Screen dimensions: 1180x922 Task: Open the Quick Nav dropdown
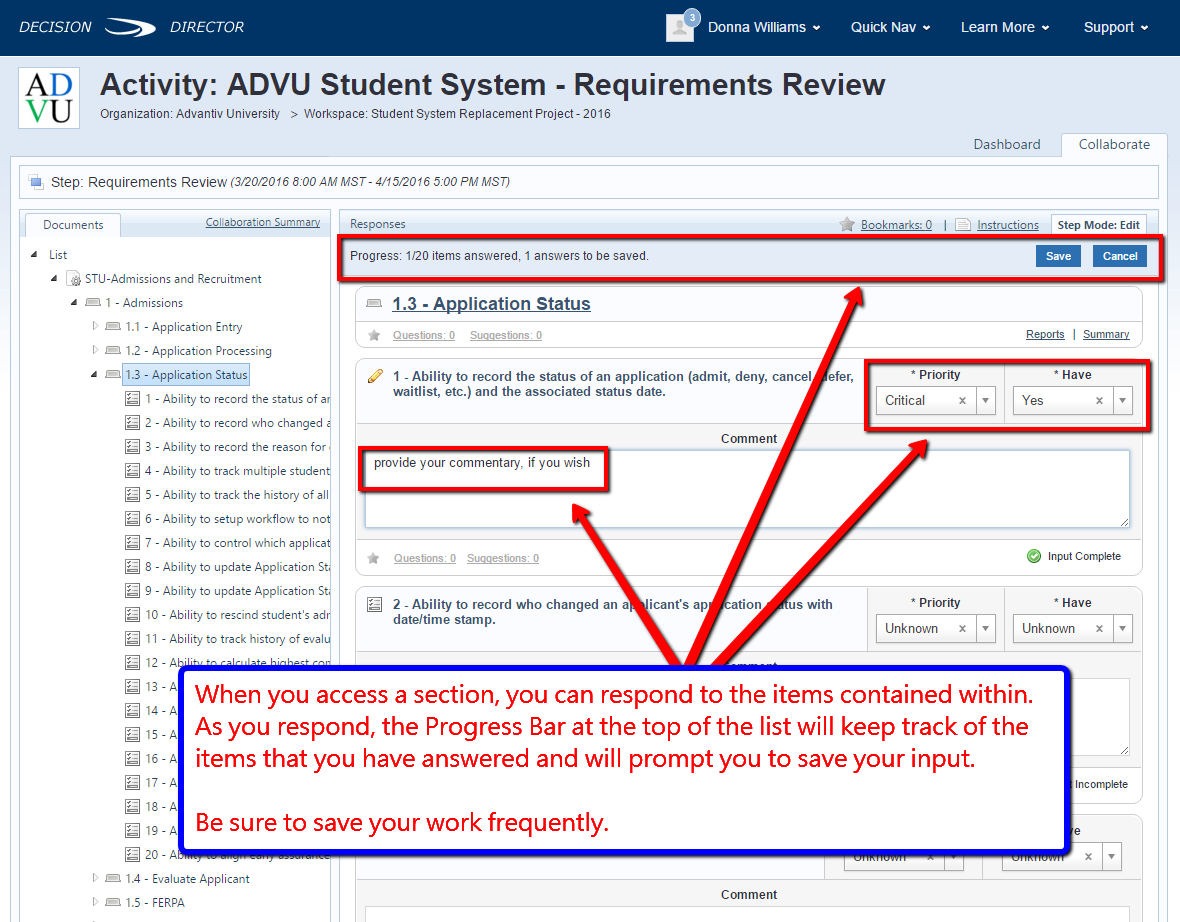point(890,27)
